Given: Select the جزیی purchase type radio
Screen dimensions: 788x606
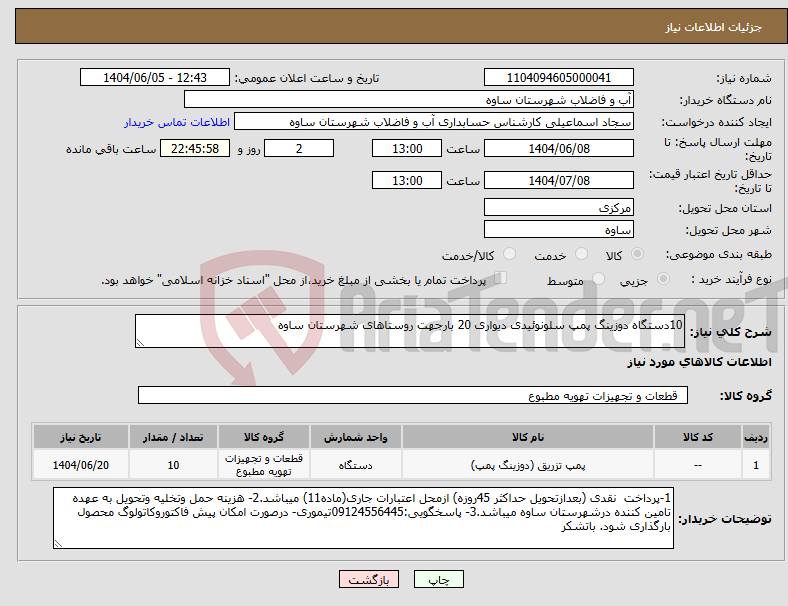Looking at the screenshot, I should click(663, 278).
